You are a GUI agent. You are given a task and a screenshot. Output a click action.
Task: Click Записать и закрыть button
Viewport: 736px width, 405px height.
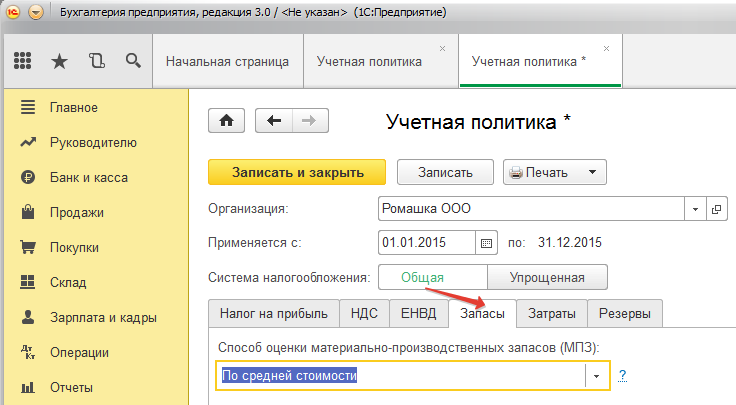pos(298,172)
